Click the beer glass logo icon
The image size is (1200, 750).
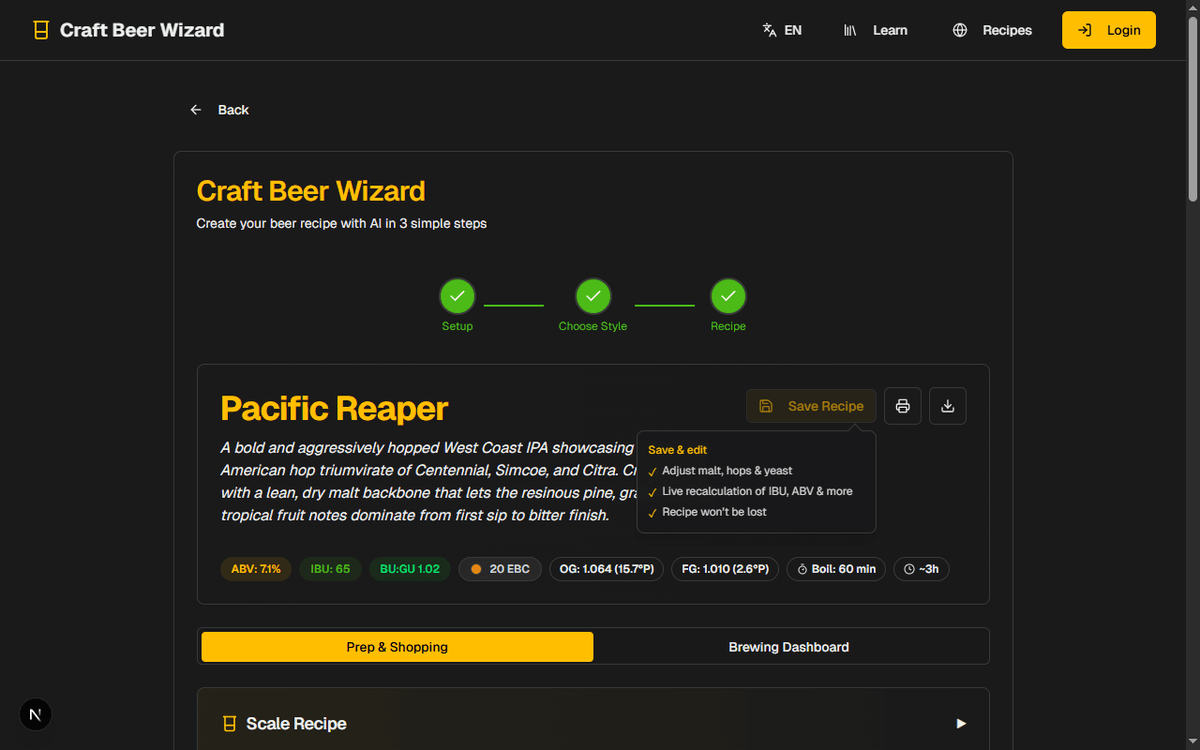point(41,30)
